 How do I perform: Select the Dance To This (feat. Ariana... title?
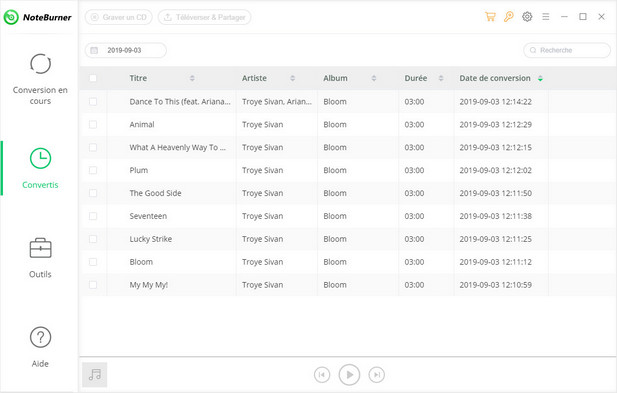point(180,101)
